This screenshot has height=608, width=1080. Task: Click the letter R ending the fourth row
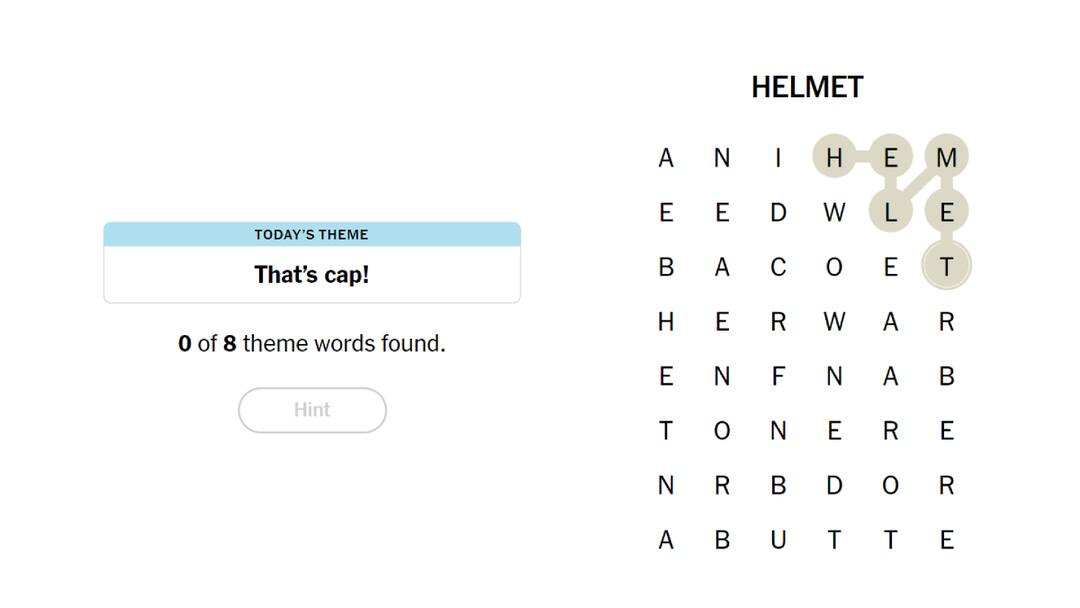[946, 321]
